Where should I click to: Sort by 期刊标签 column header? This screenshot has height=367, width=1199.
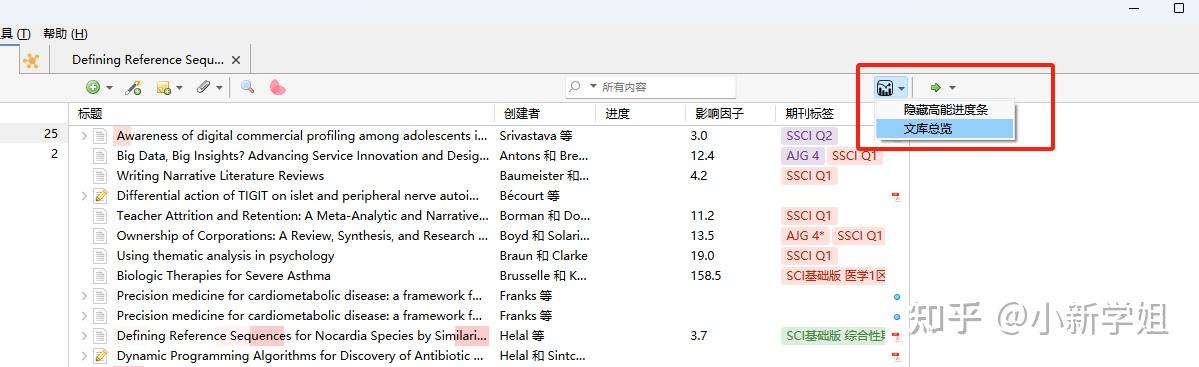pos(810,114)
